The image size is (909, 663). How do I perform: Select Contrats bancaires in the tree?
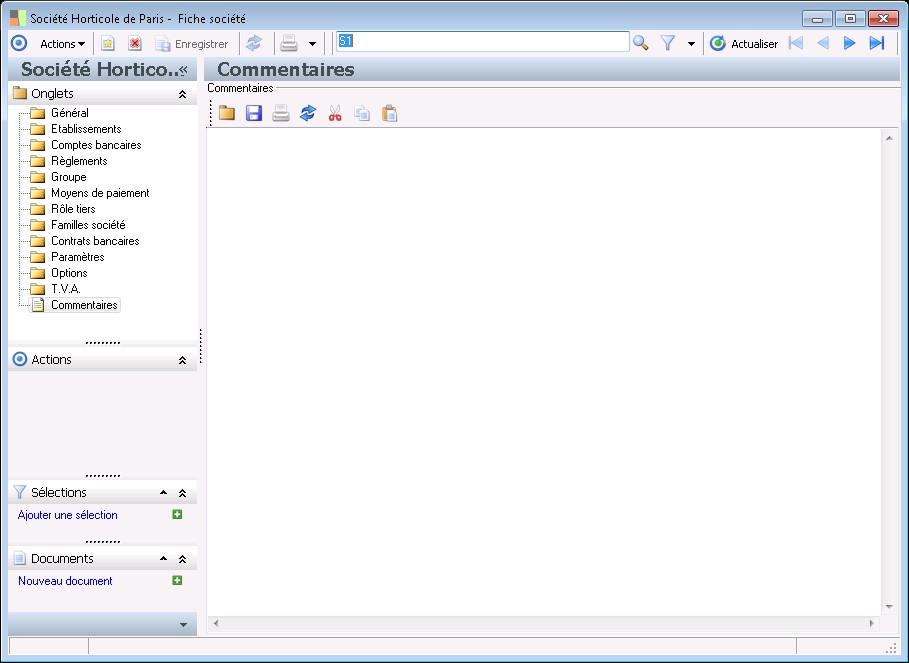tap(95, 241)
